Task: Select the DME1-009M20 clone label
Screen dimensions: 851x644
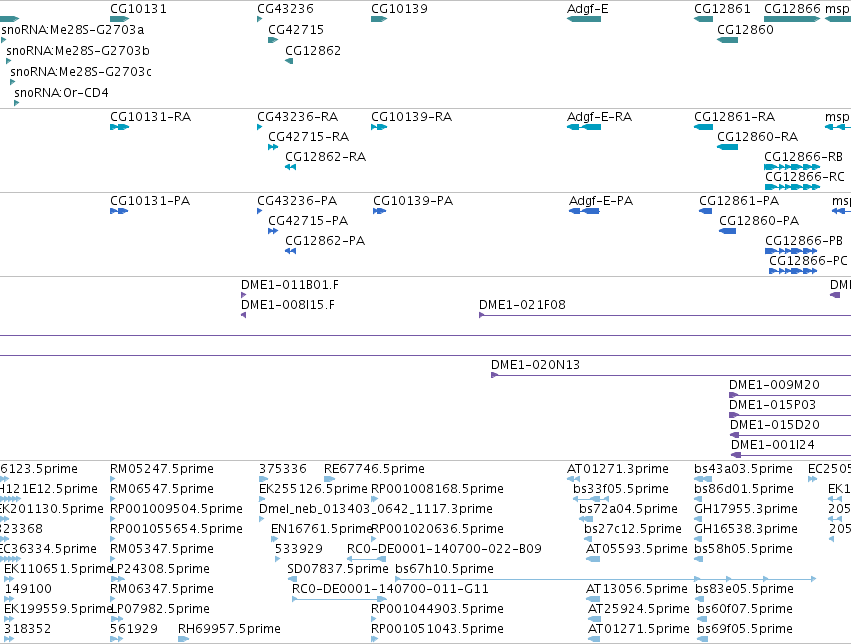Action: [x=774, y=385]
